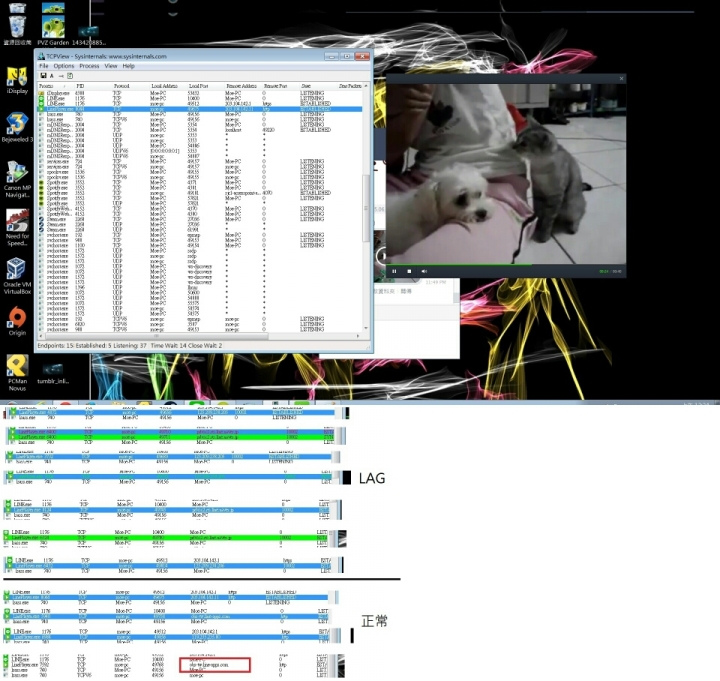The height and width of the screenshot is (681, 720).
Task: Select the Recycle Bin desktop icon
Action: [x=17, y=30]
